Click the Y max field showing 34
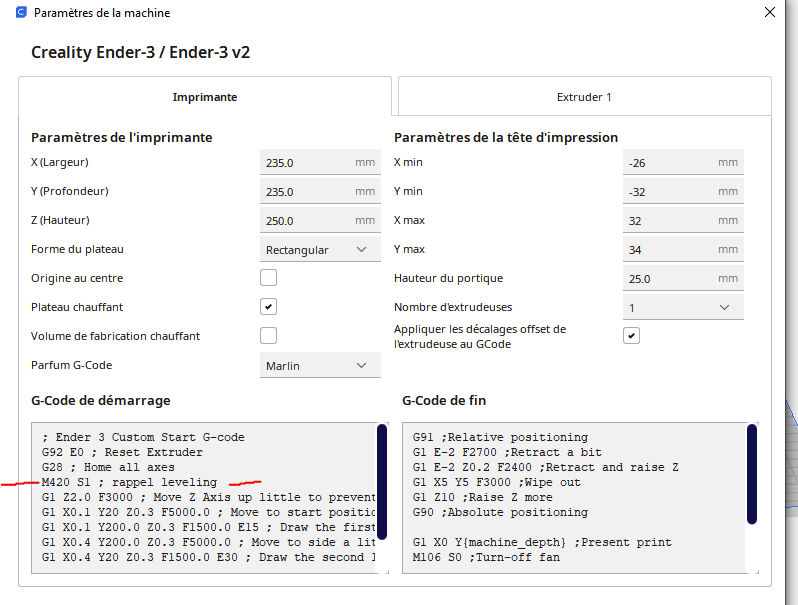 683,250
